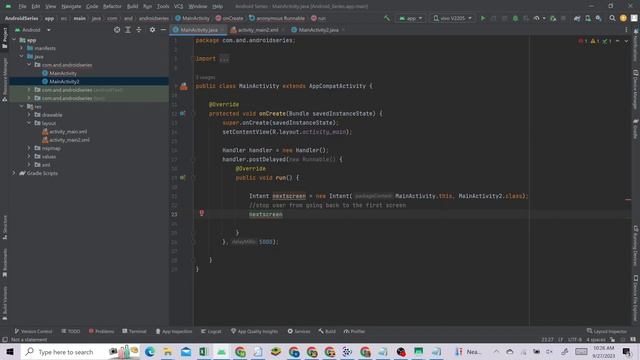Collapse the layout folder

tap(29, 123)
